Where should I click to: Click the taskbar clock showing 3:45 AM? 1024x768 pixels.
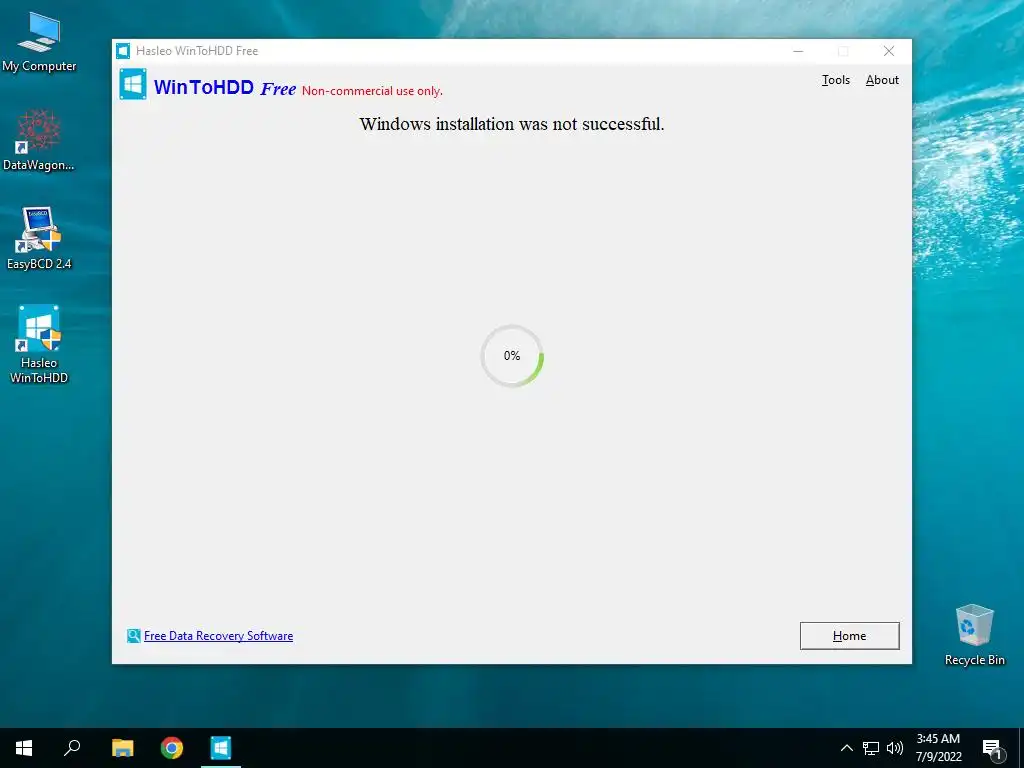click(x=938, y=739)
